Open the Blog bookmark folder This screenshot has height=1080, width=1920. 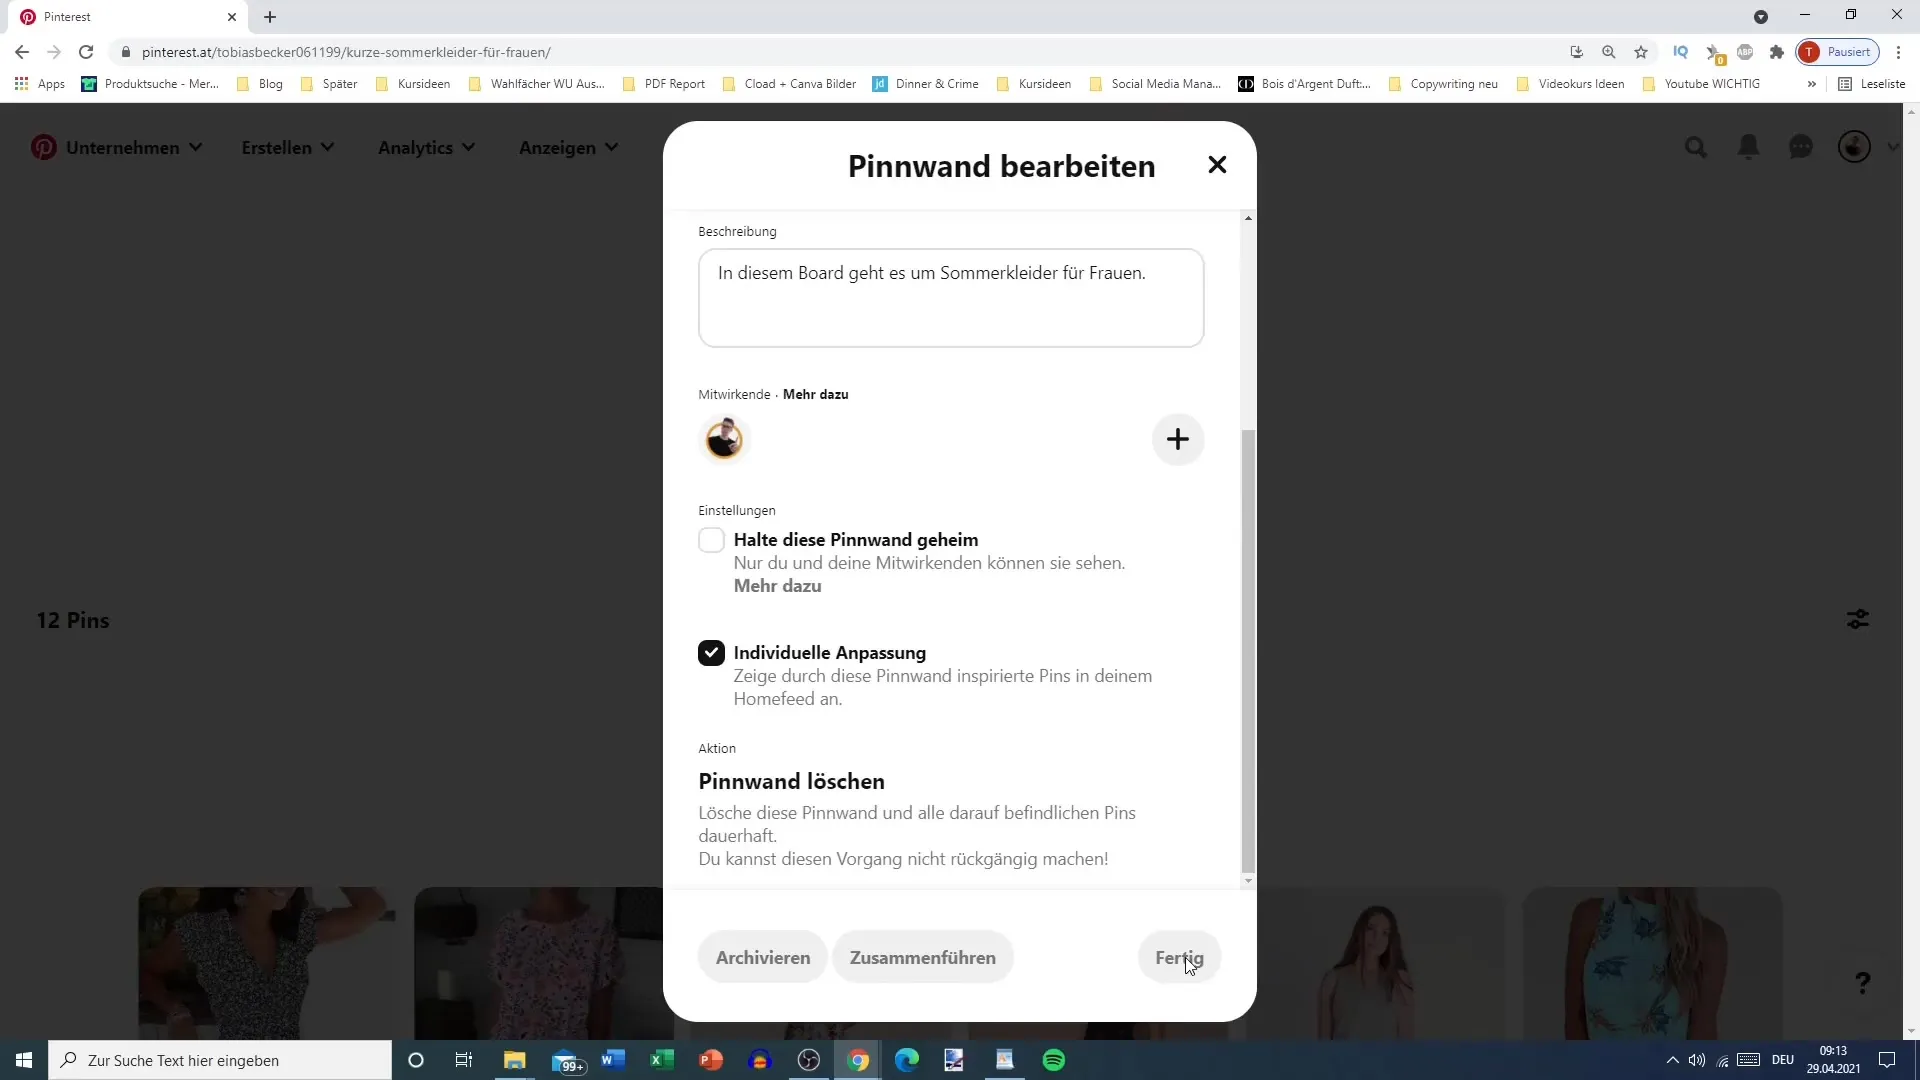(260, 84)
